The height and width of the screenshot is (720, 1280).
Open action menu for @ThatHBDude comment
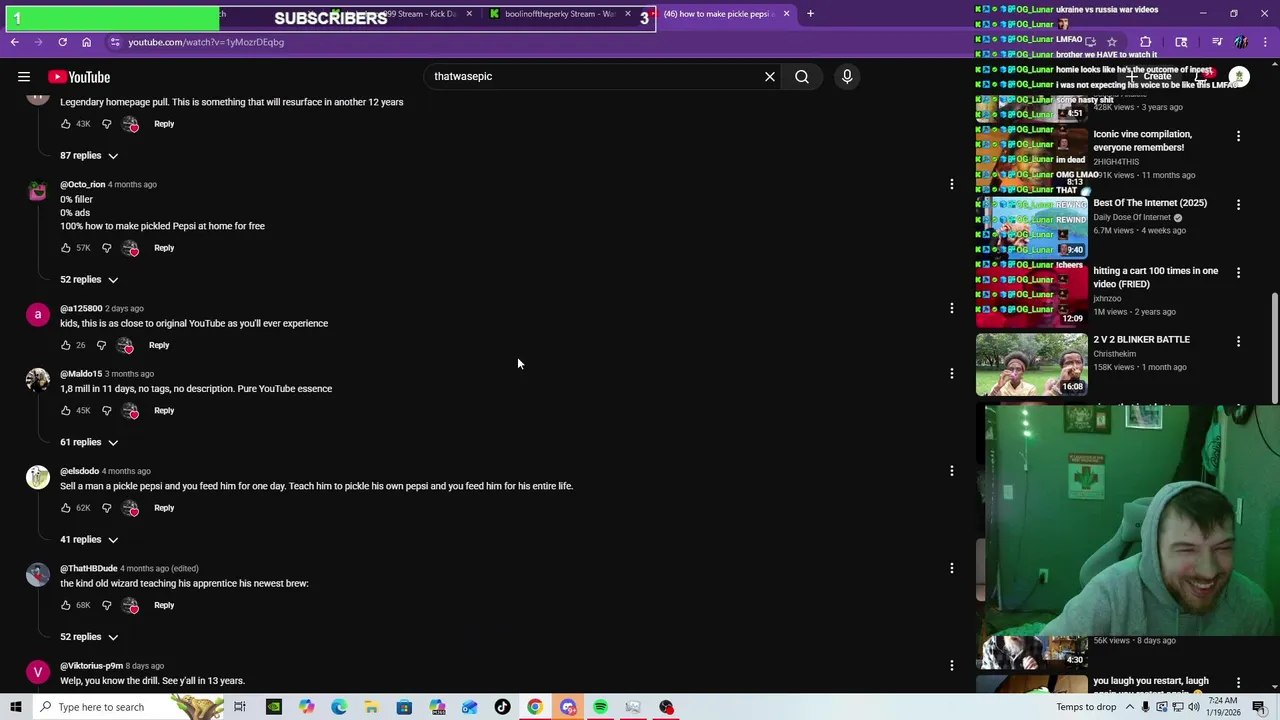[x=952, y=568]
